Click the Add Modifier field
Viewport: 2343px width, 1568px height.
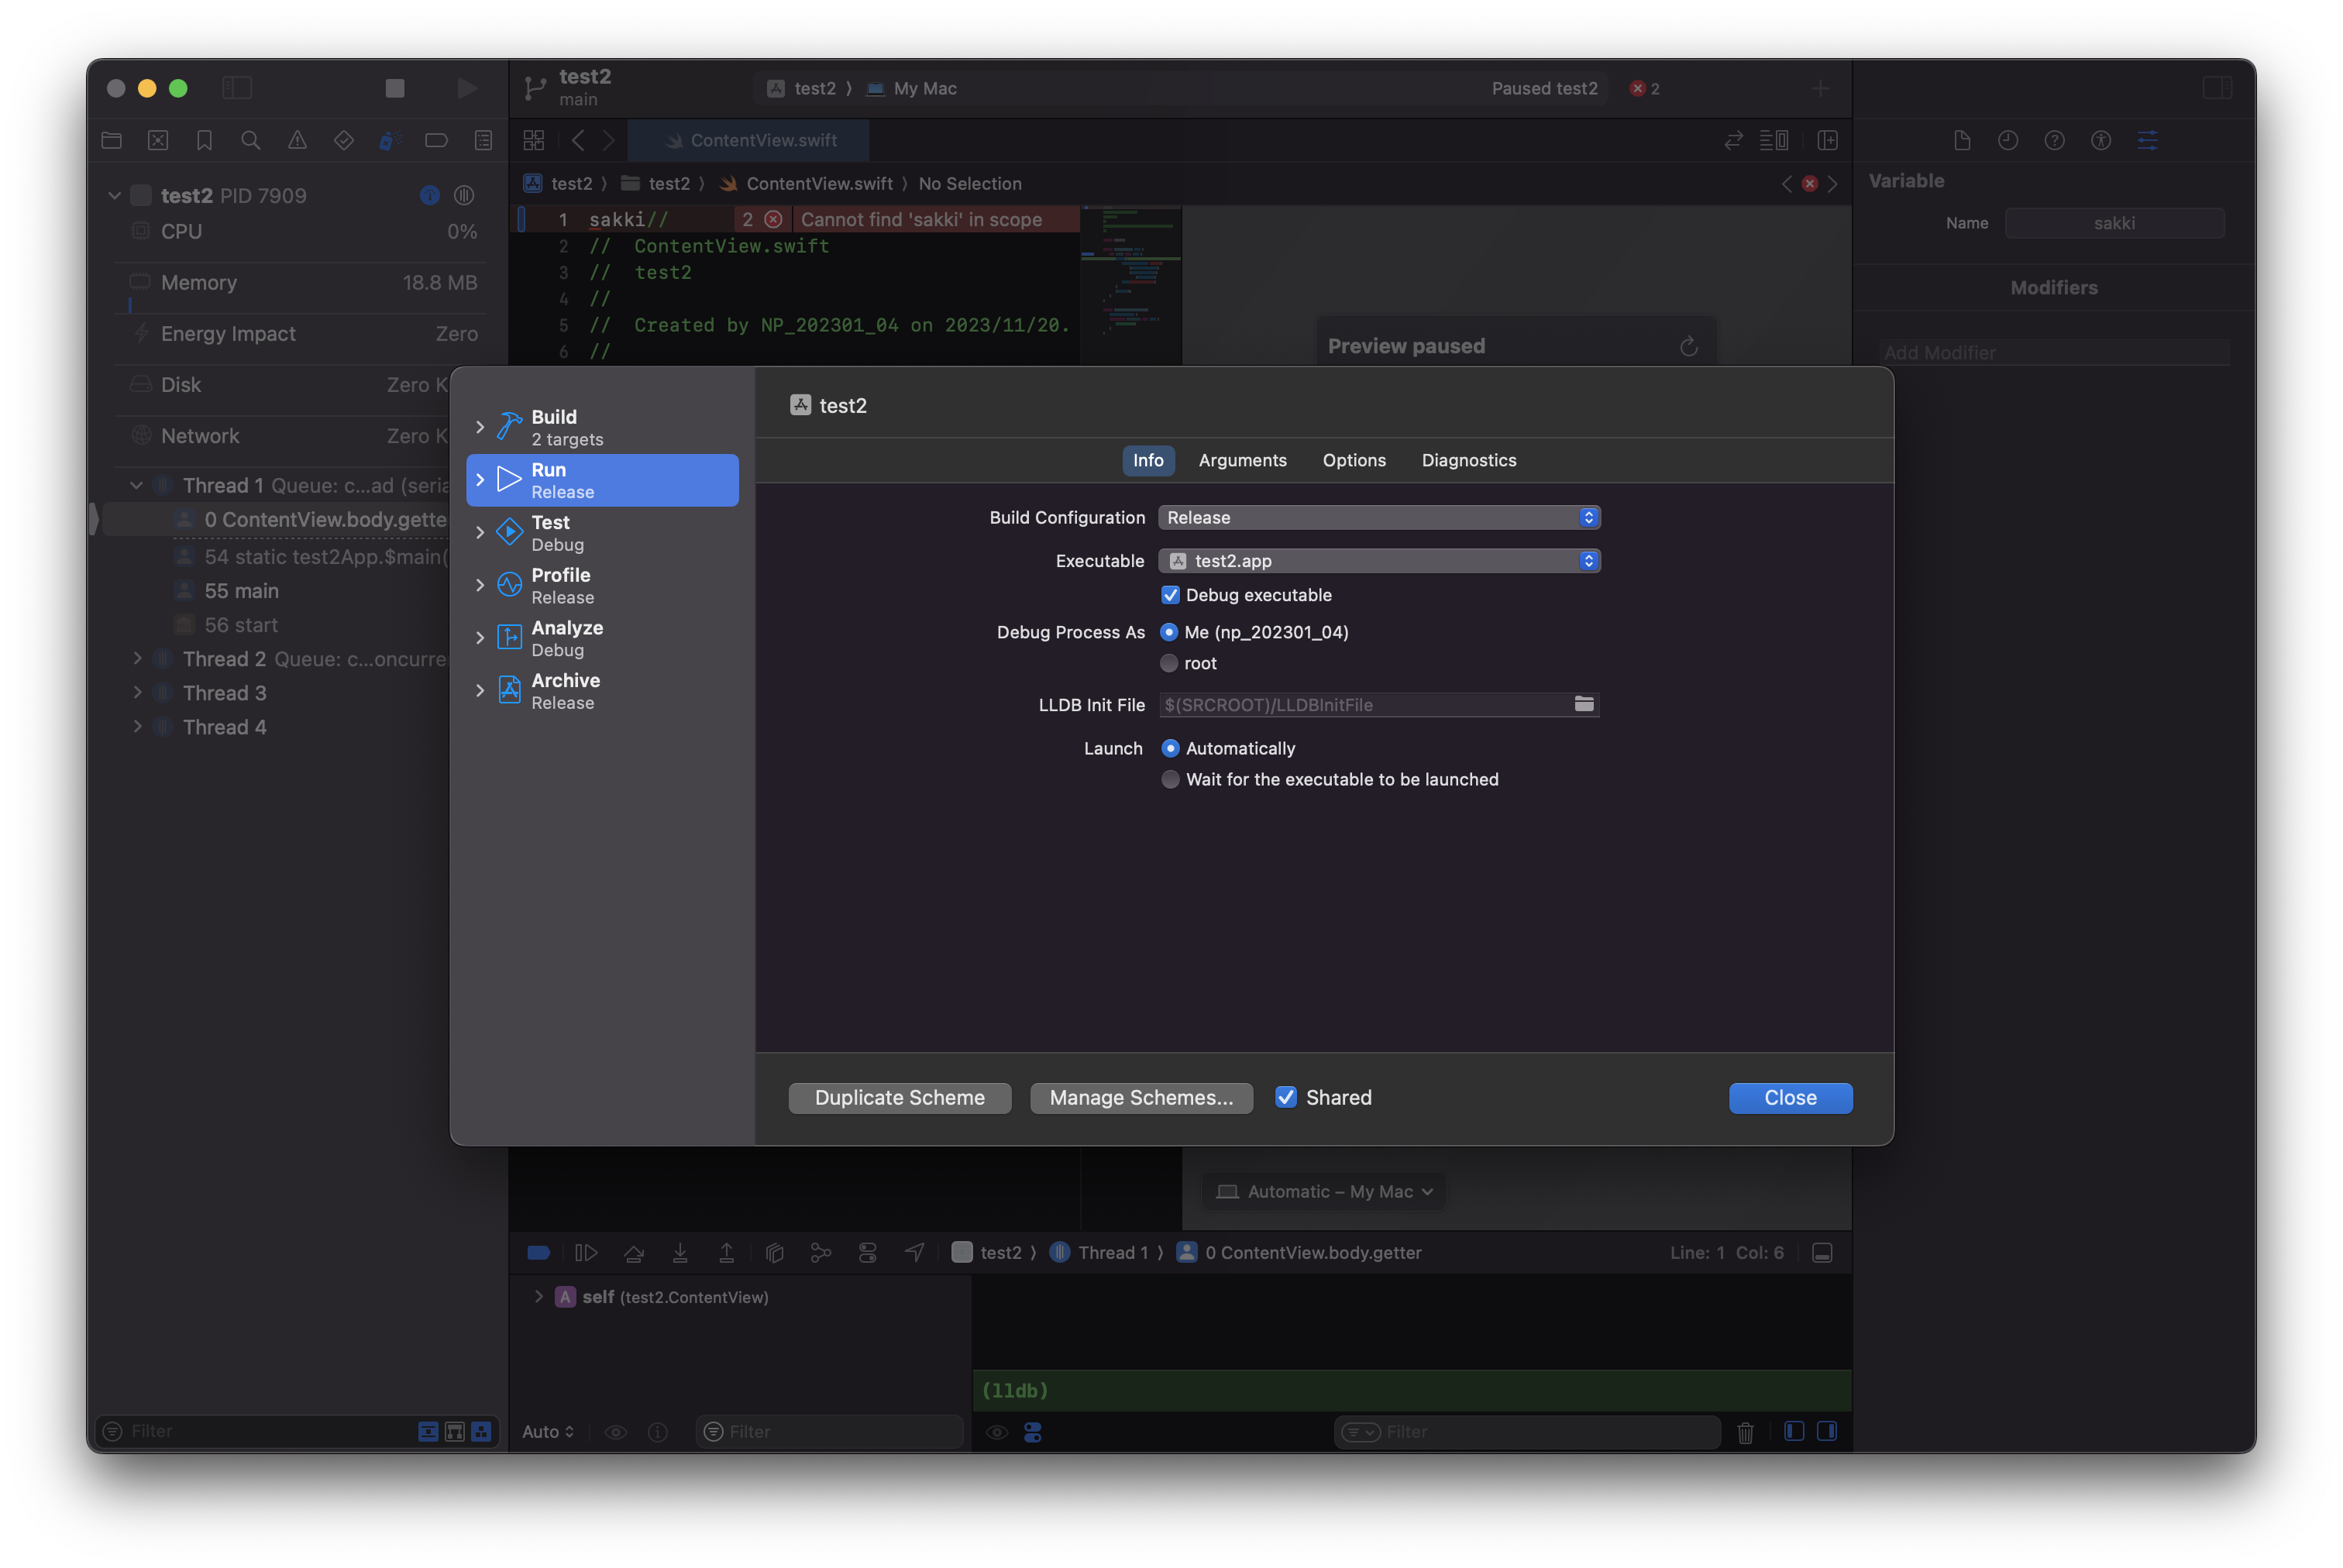coord(2055,352)
